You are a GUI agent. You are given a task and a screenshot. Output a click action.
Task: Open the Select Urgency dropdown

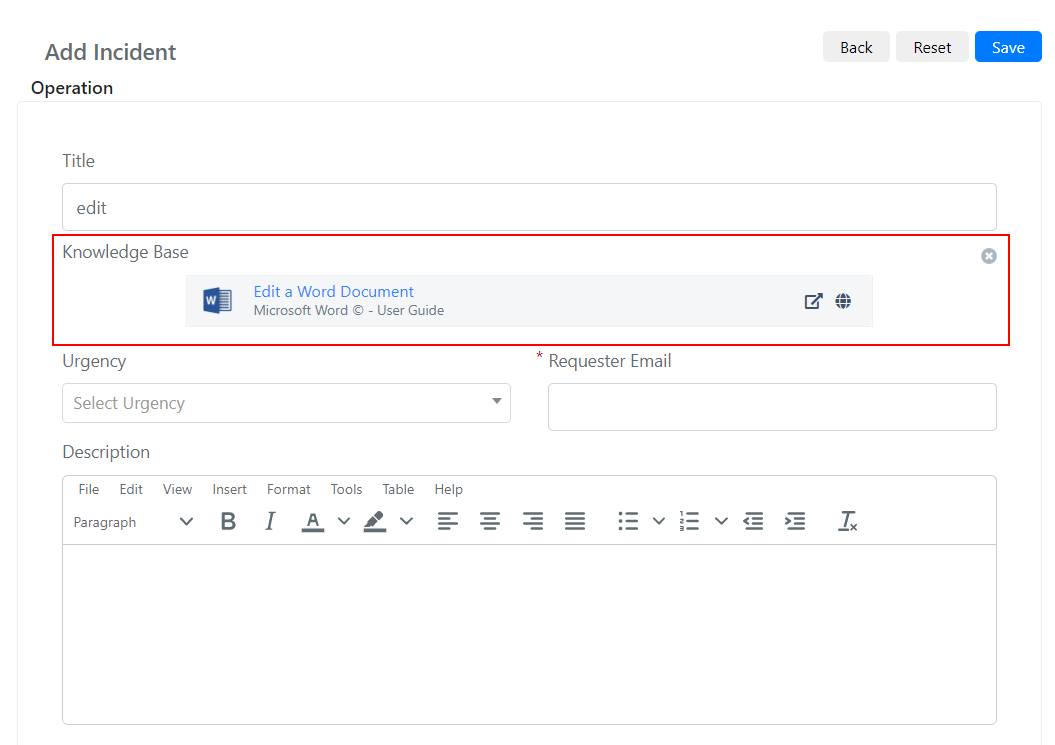286,403
